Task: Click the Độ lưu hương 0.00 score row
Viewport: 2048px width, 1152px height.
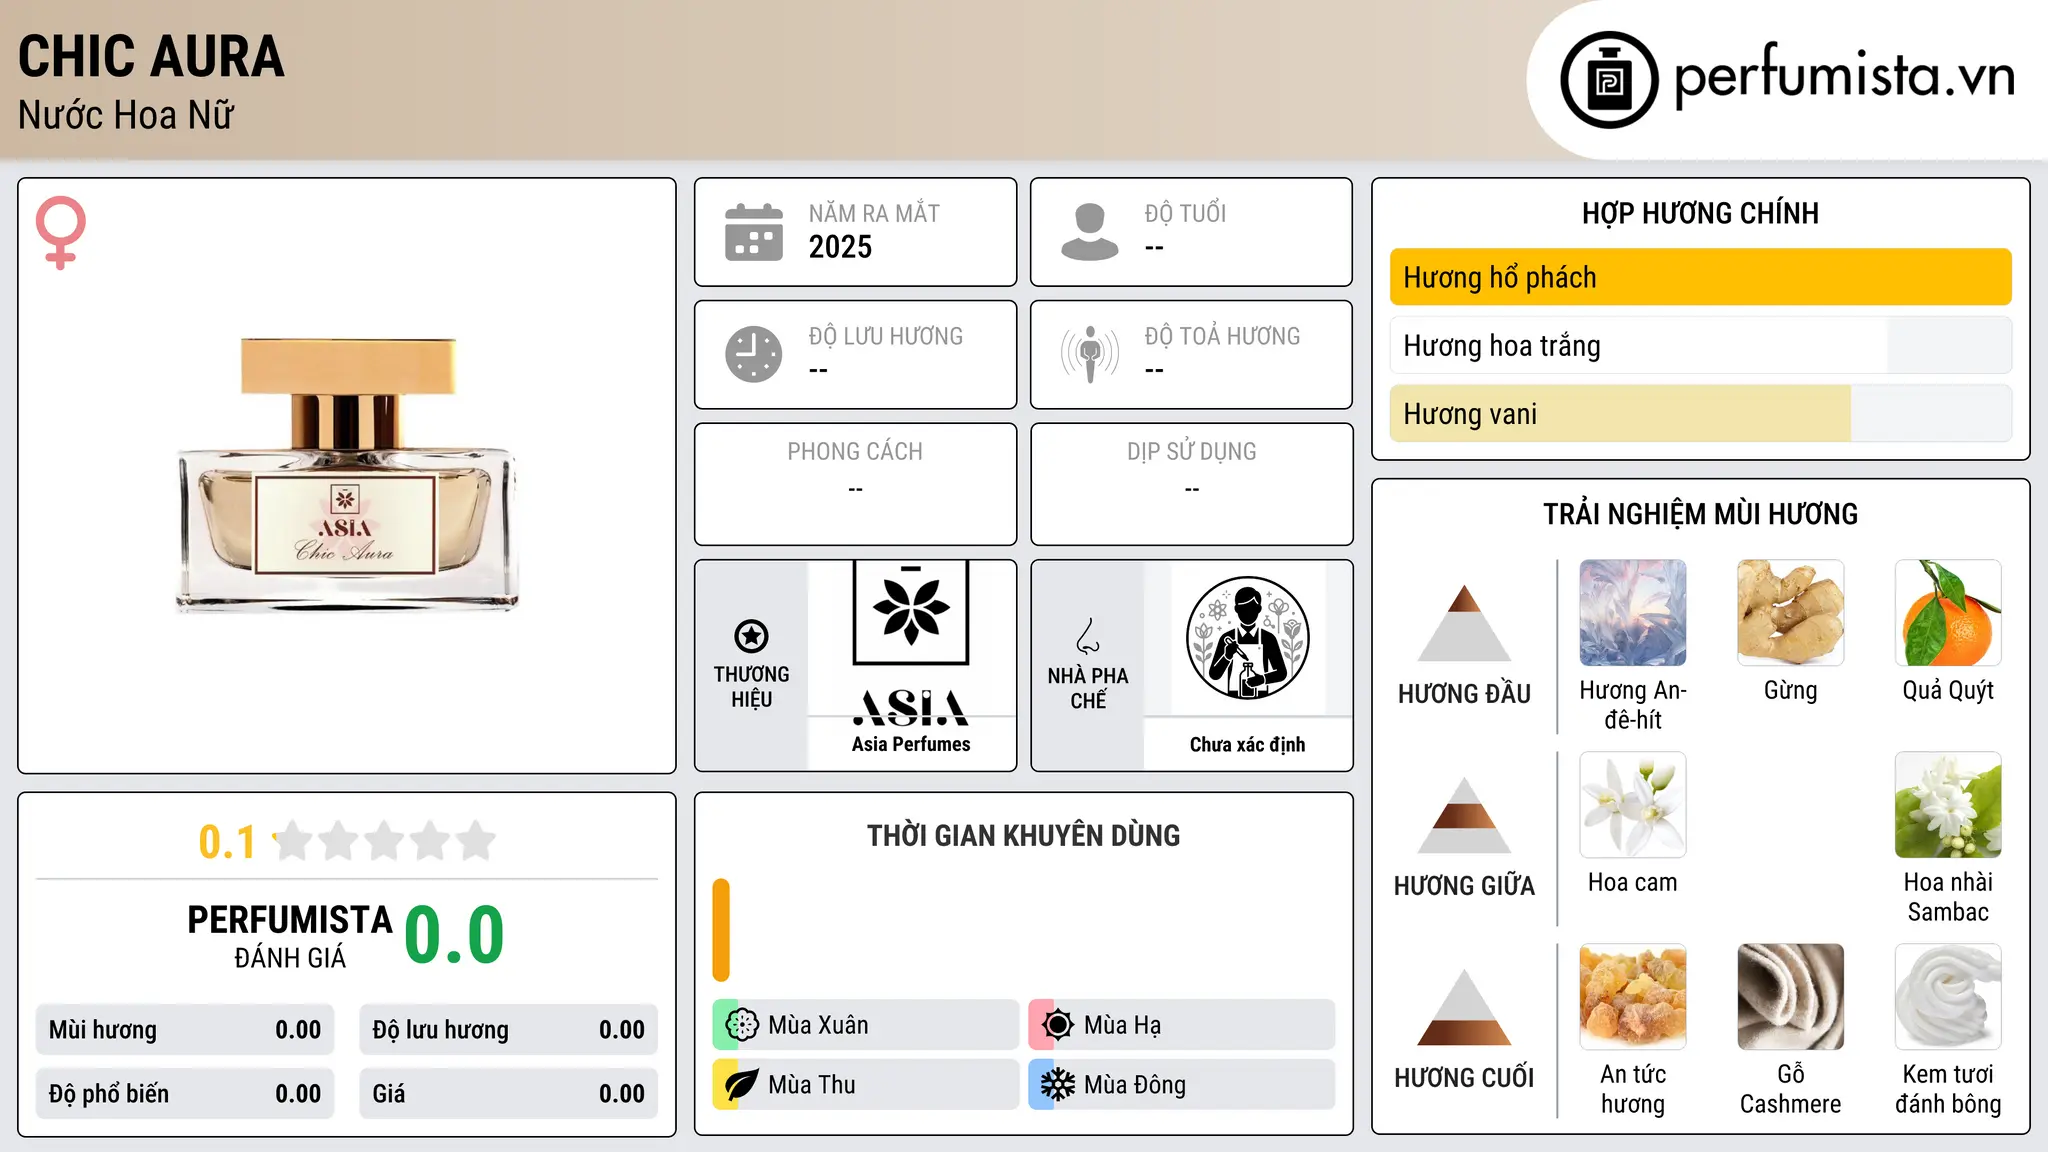Action: pos(509,1030)
